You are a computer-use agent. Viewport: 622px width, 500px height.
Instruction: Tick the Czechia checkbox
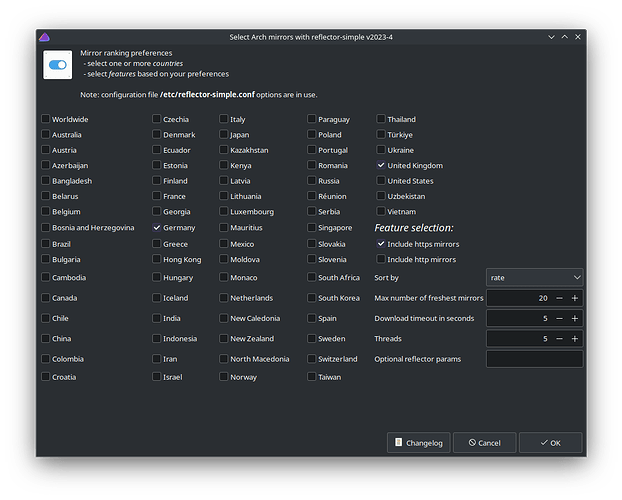[157, 119]
